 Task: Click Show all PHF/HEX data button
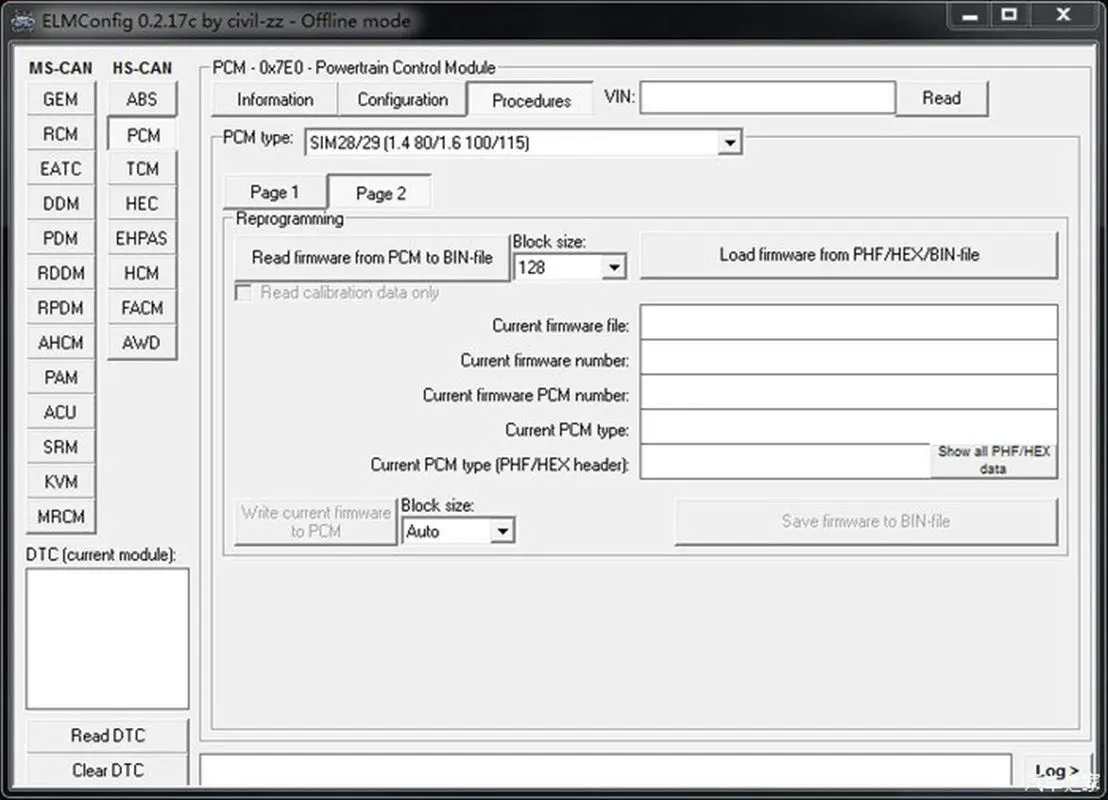click(994, 460)
